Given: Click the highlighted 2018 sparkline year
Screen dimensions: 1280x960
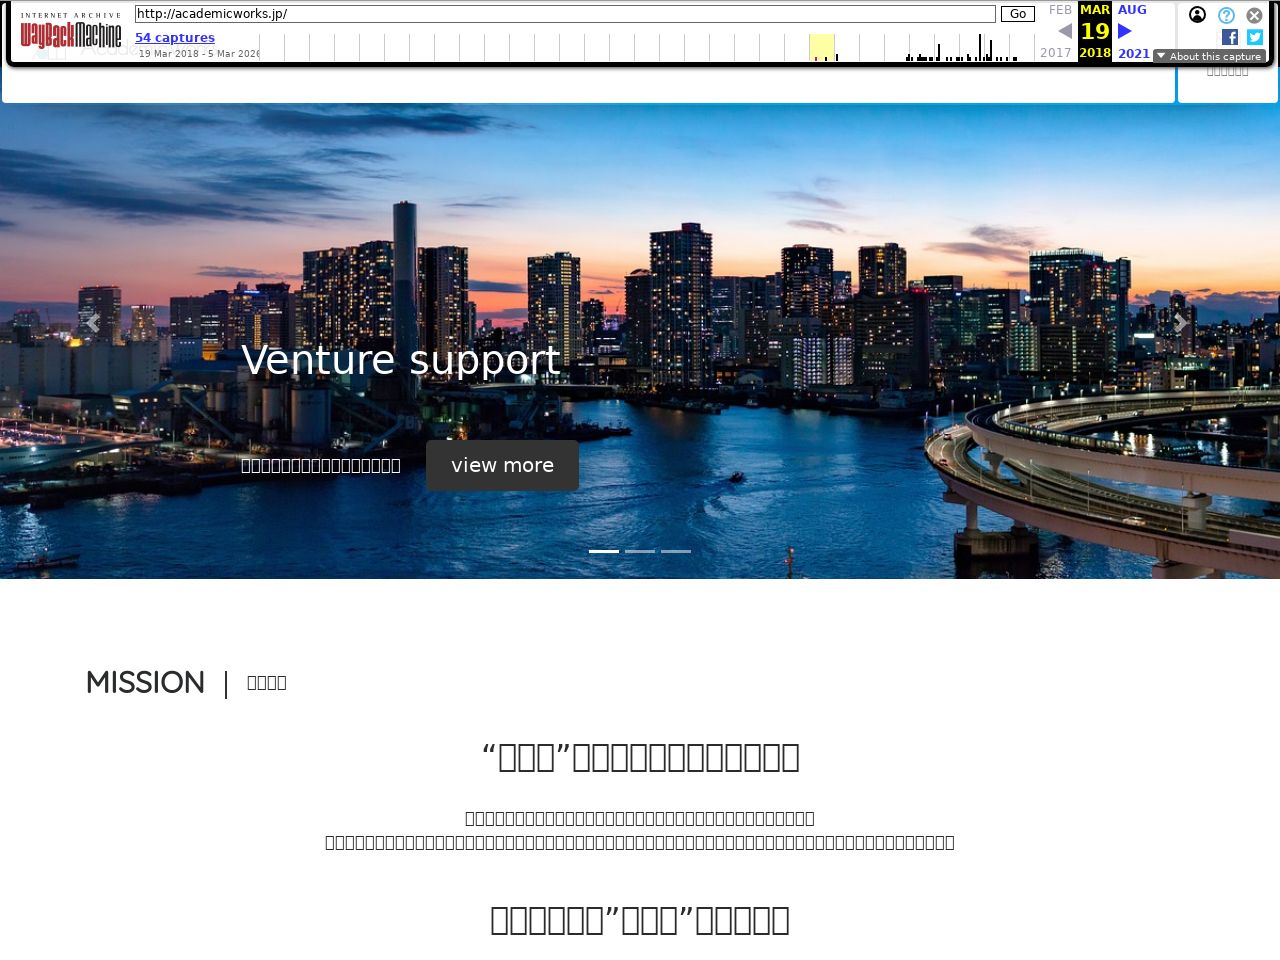Looking at the screenshot, I should [822, 47].
